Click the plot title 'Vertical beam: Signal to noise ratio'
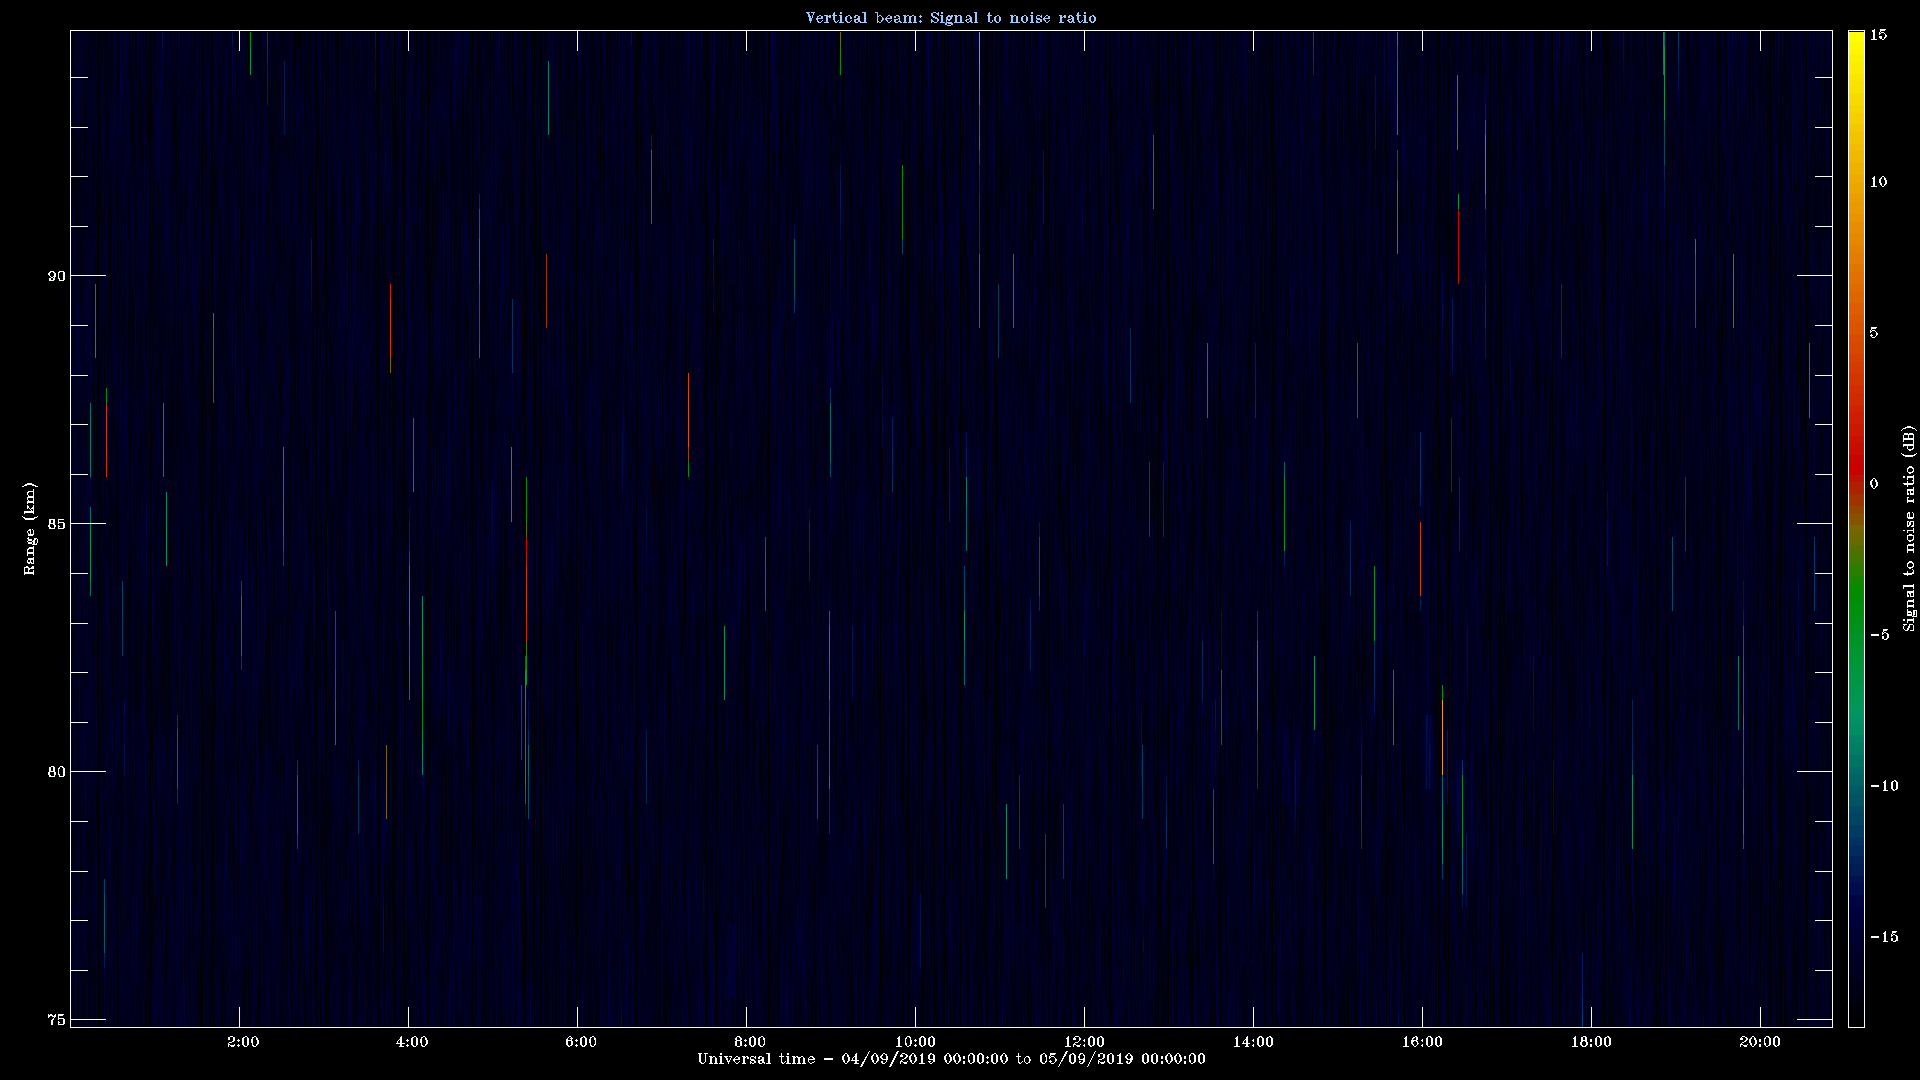 point(951,18)
